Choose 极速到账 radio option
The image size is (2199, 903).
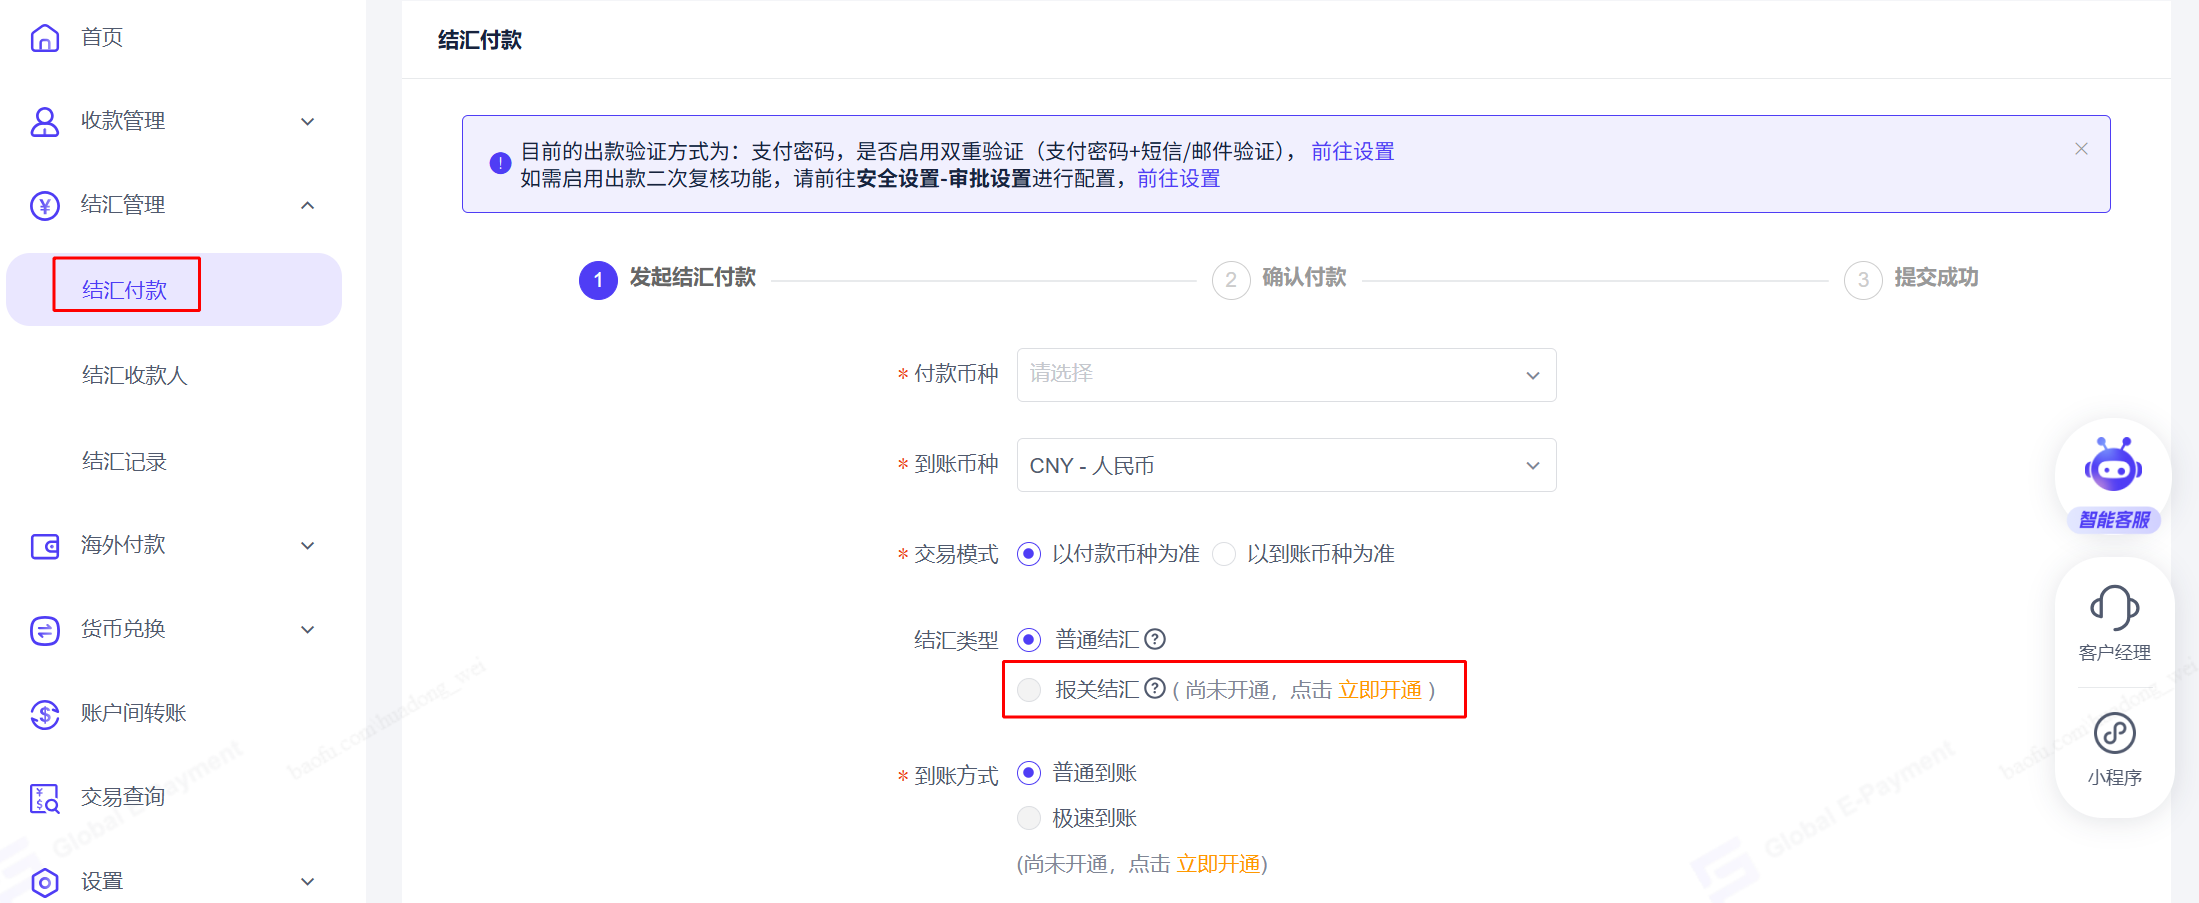[x=1029, y=818]
